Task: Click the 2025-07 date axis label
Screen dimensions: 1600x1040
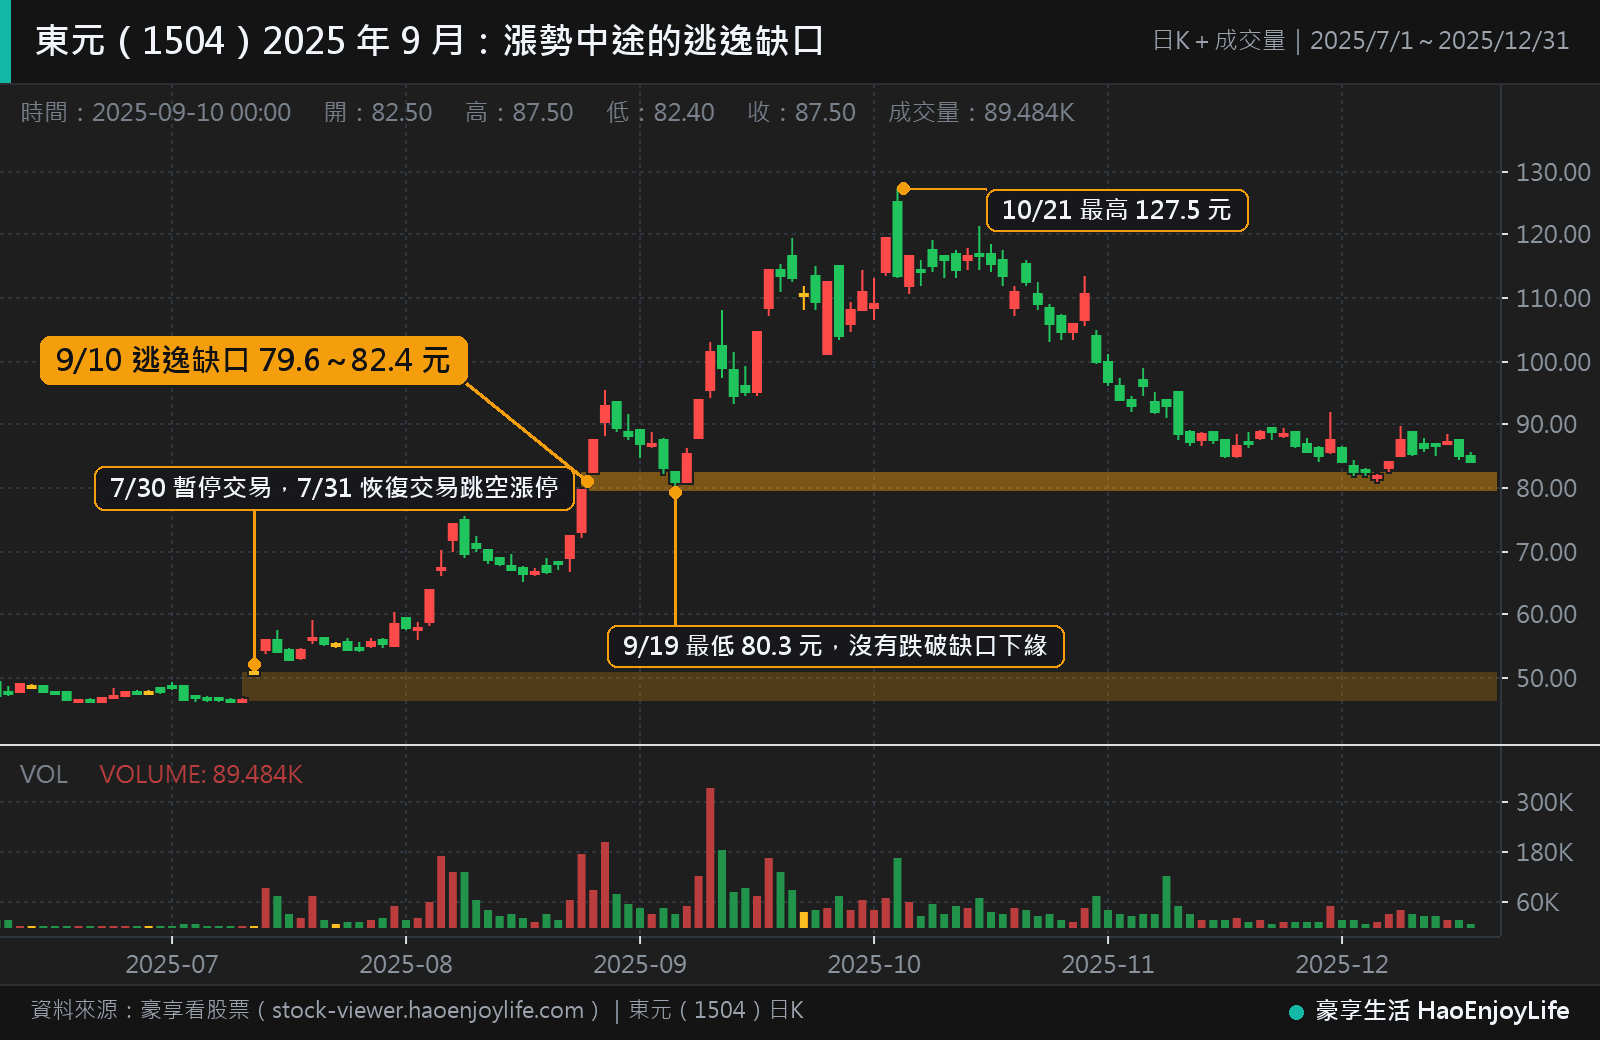Action: 172,964
